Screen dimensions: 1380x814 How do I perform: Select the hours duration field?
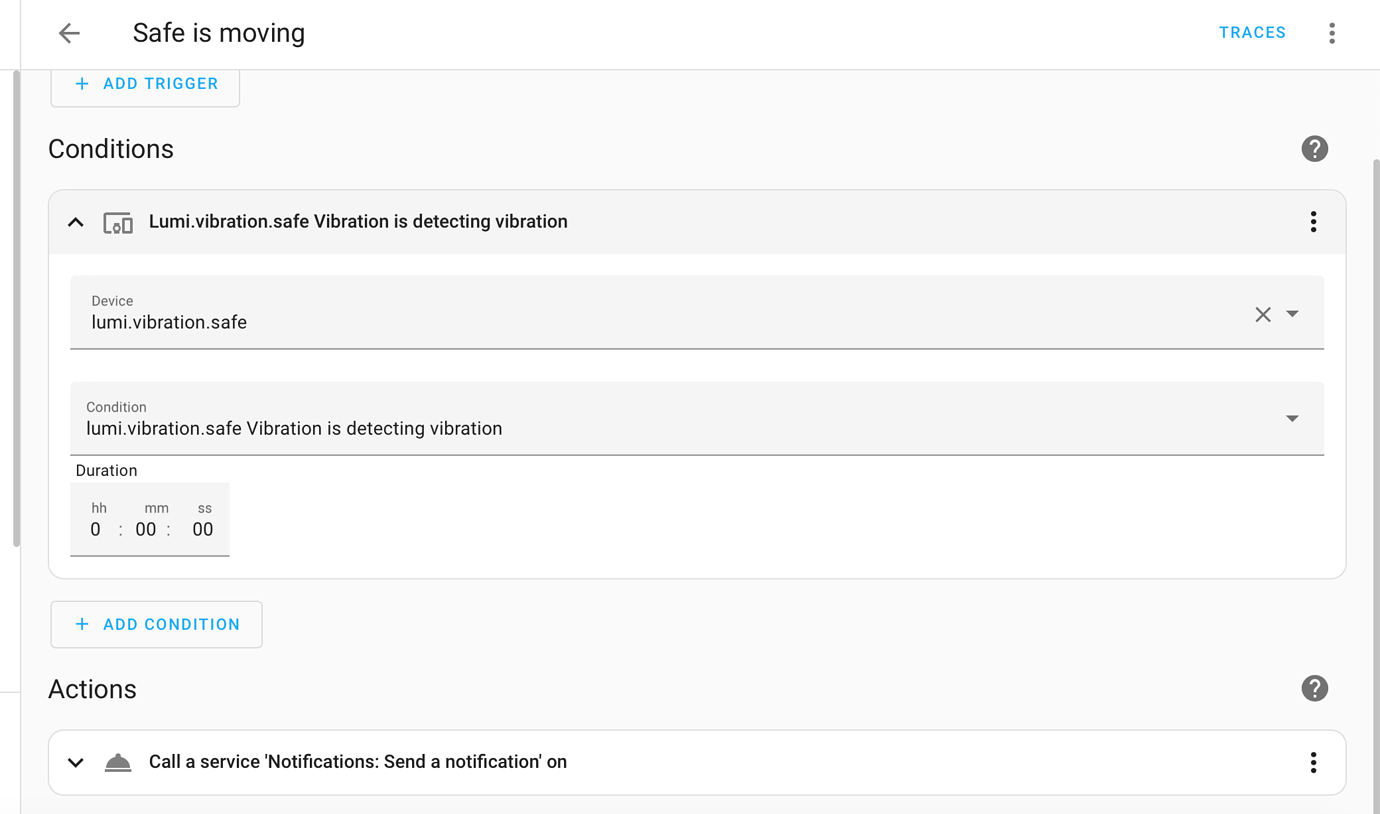click(x=96, y=529)
